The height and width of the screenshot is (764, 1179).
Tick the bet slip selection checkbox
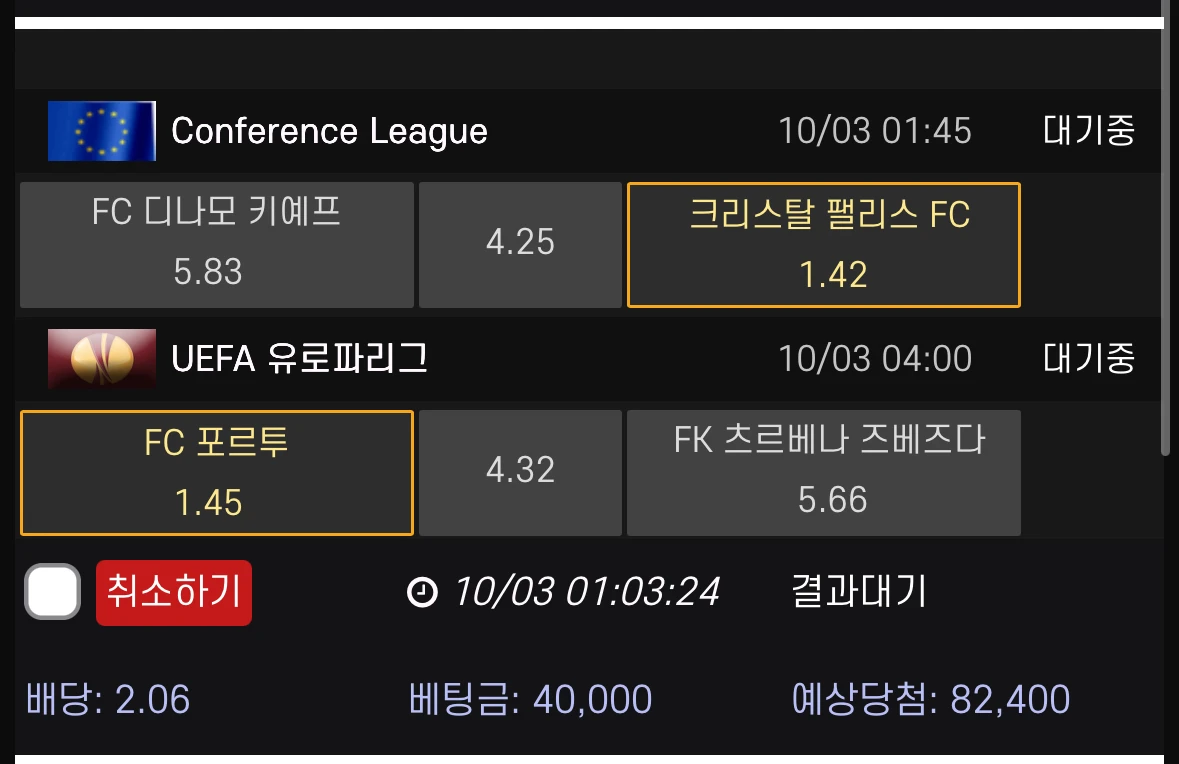point(52,592)
